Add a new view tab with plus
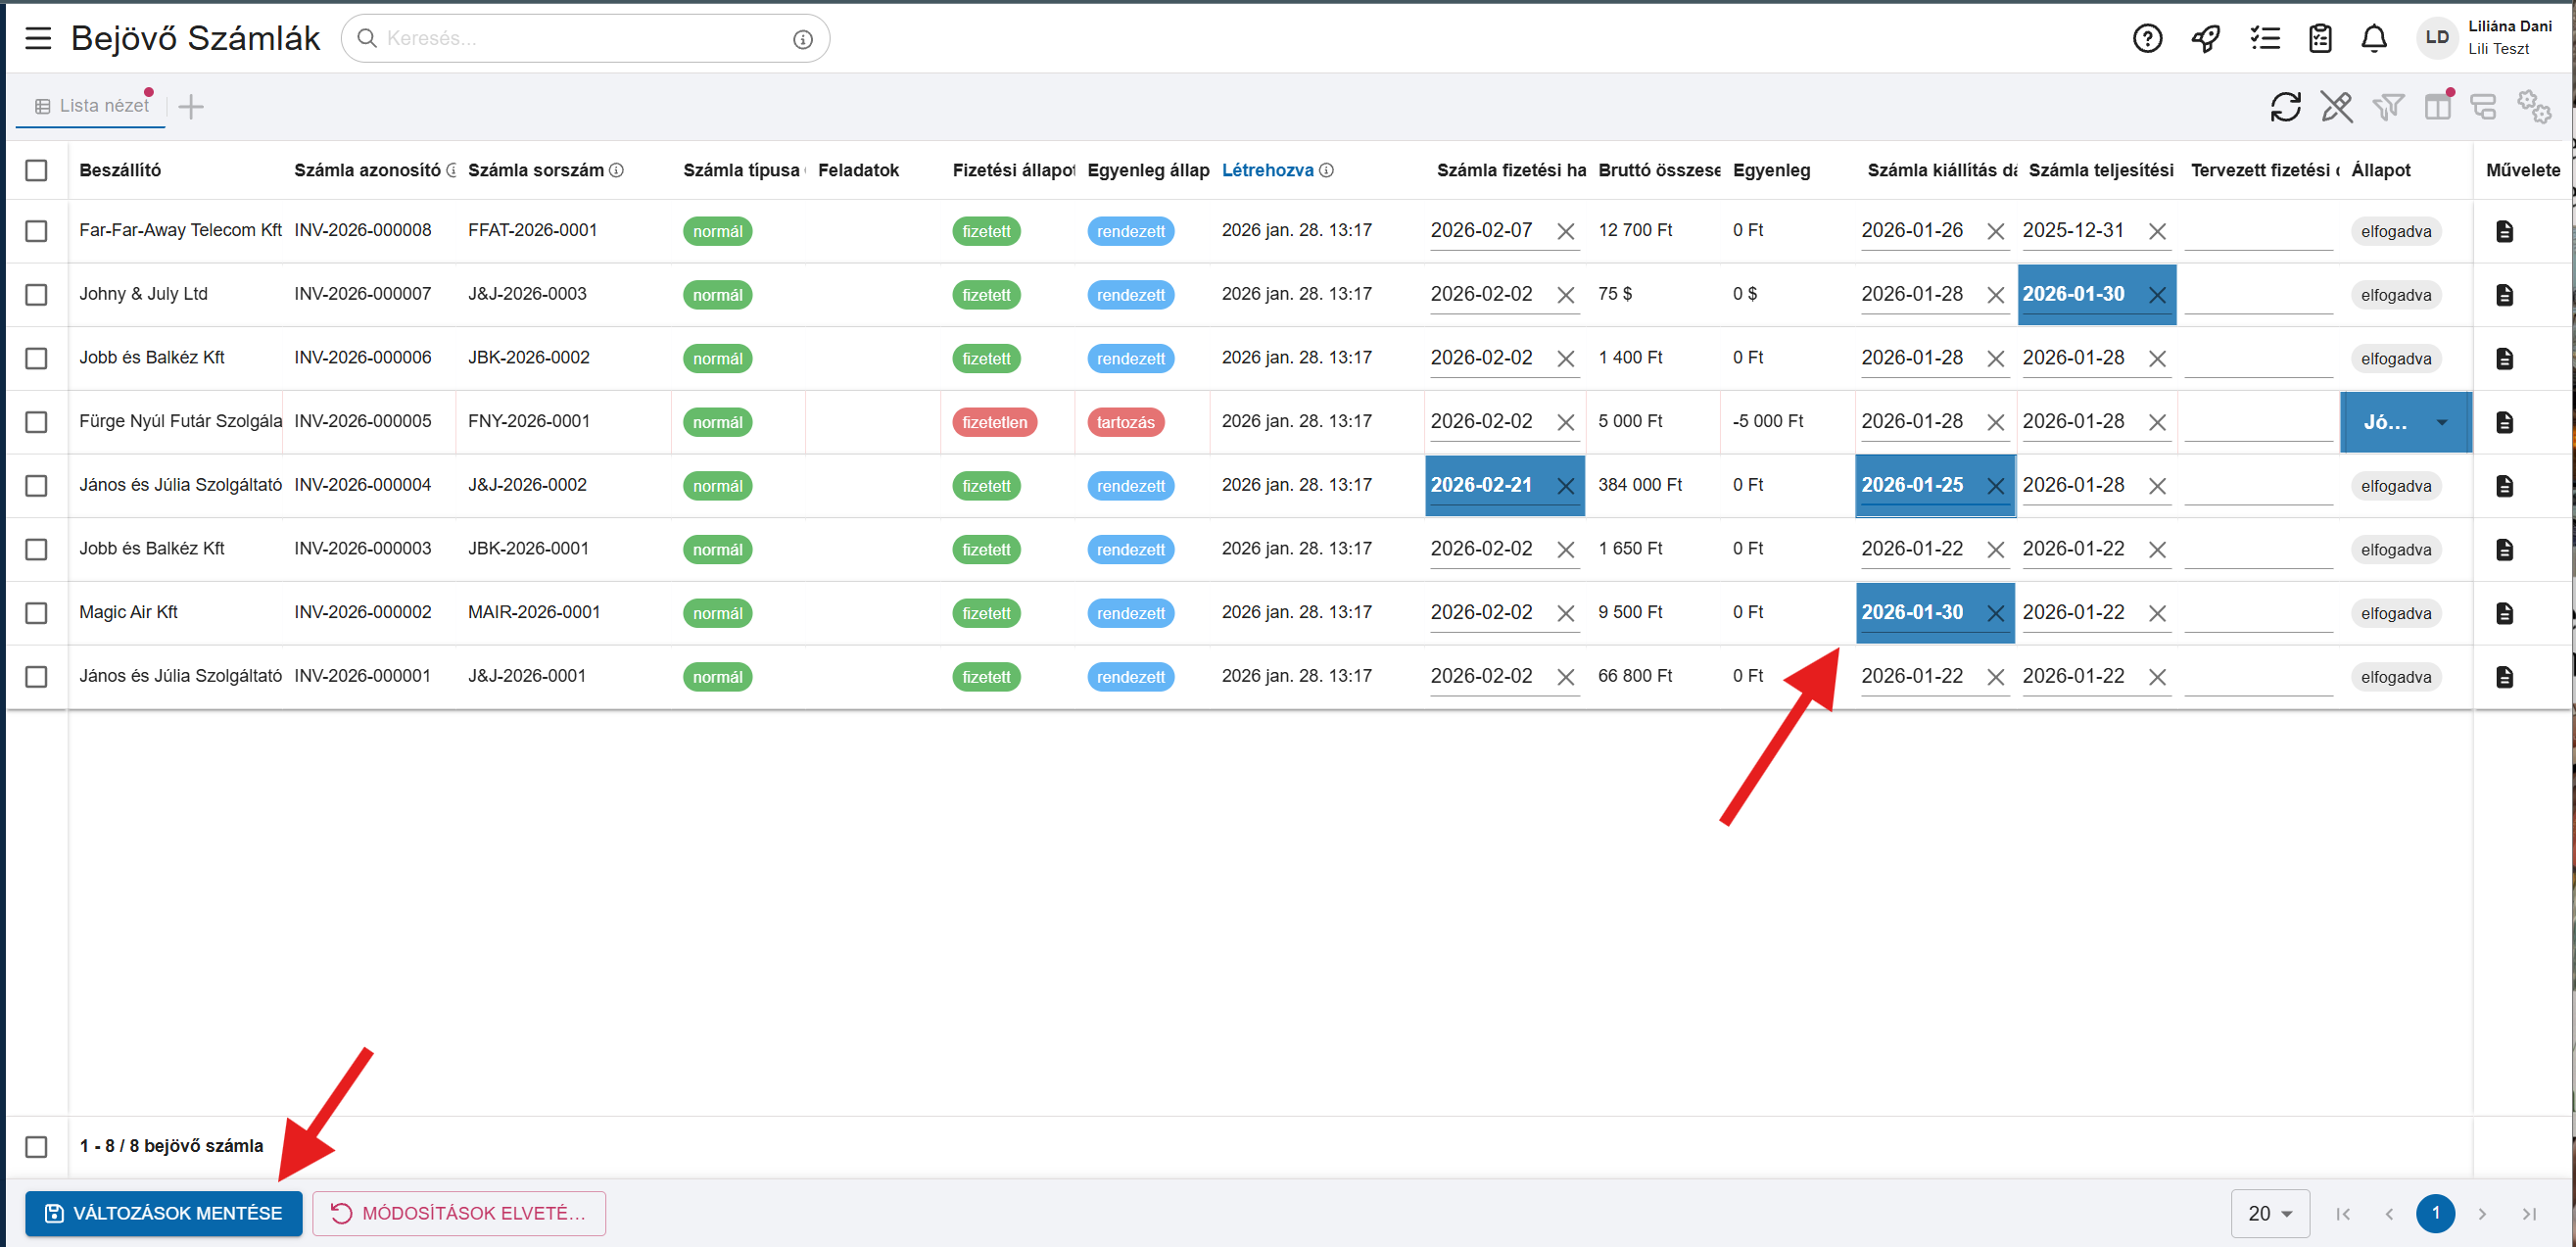The image size is (2576, 1247). (x=190, y=106)
